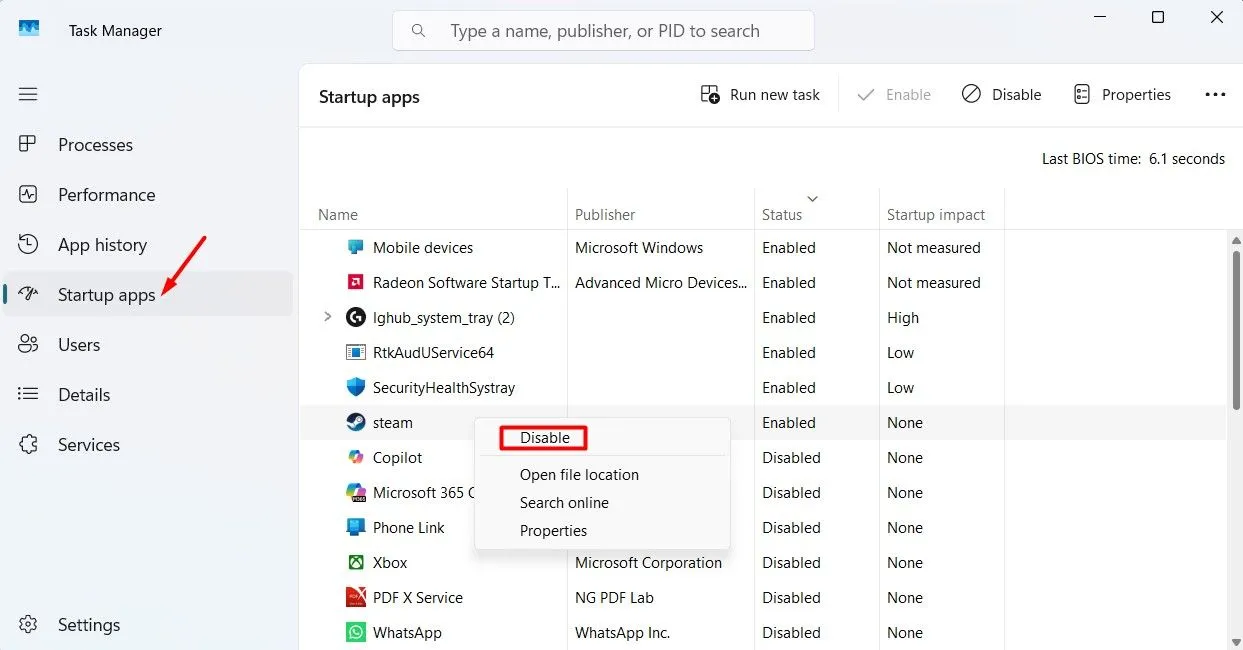
Task: Select Startup apps in sidebar
Action: pos(148,294)
